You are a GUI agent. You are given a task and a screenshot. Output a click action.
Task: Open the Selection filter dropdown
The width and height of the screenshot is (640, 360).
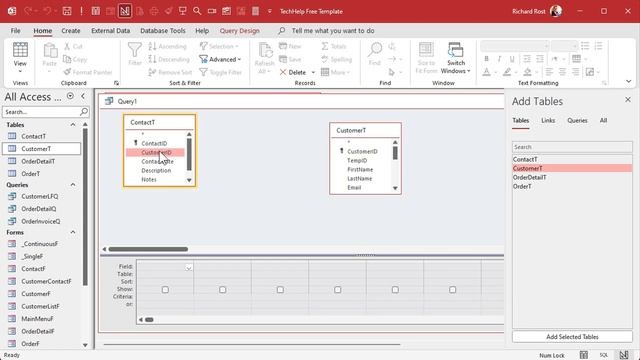click(219, 47)
